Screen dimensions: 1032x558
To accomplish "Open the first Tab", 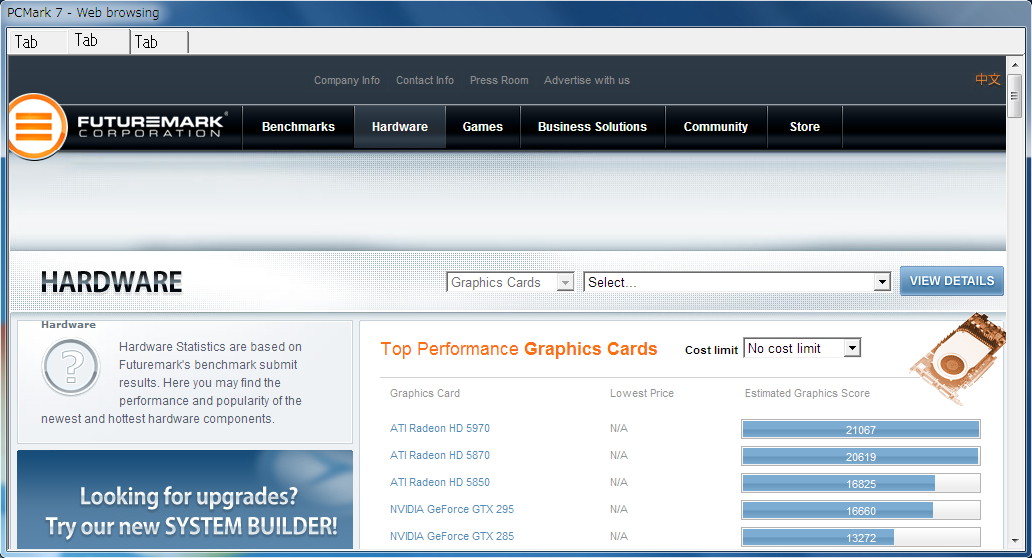I will click(38, 42).
